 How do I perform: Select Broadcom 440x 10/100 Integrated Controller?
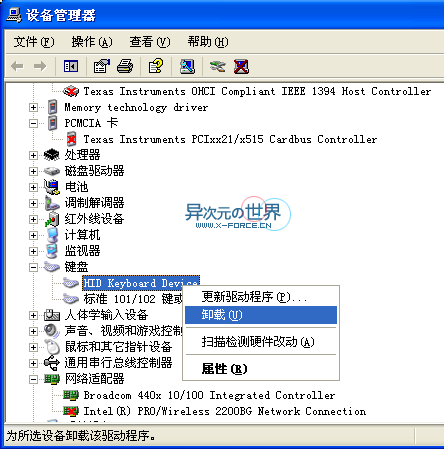209,395
